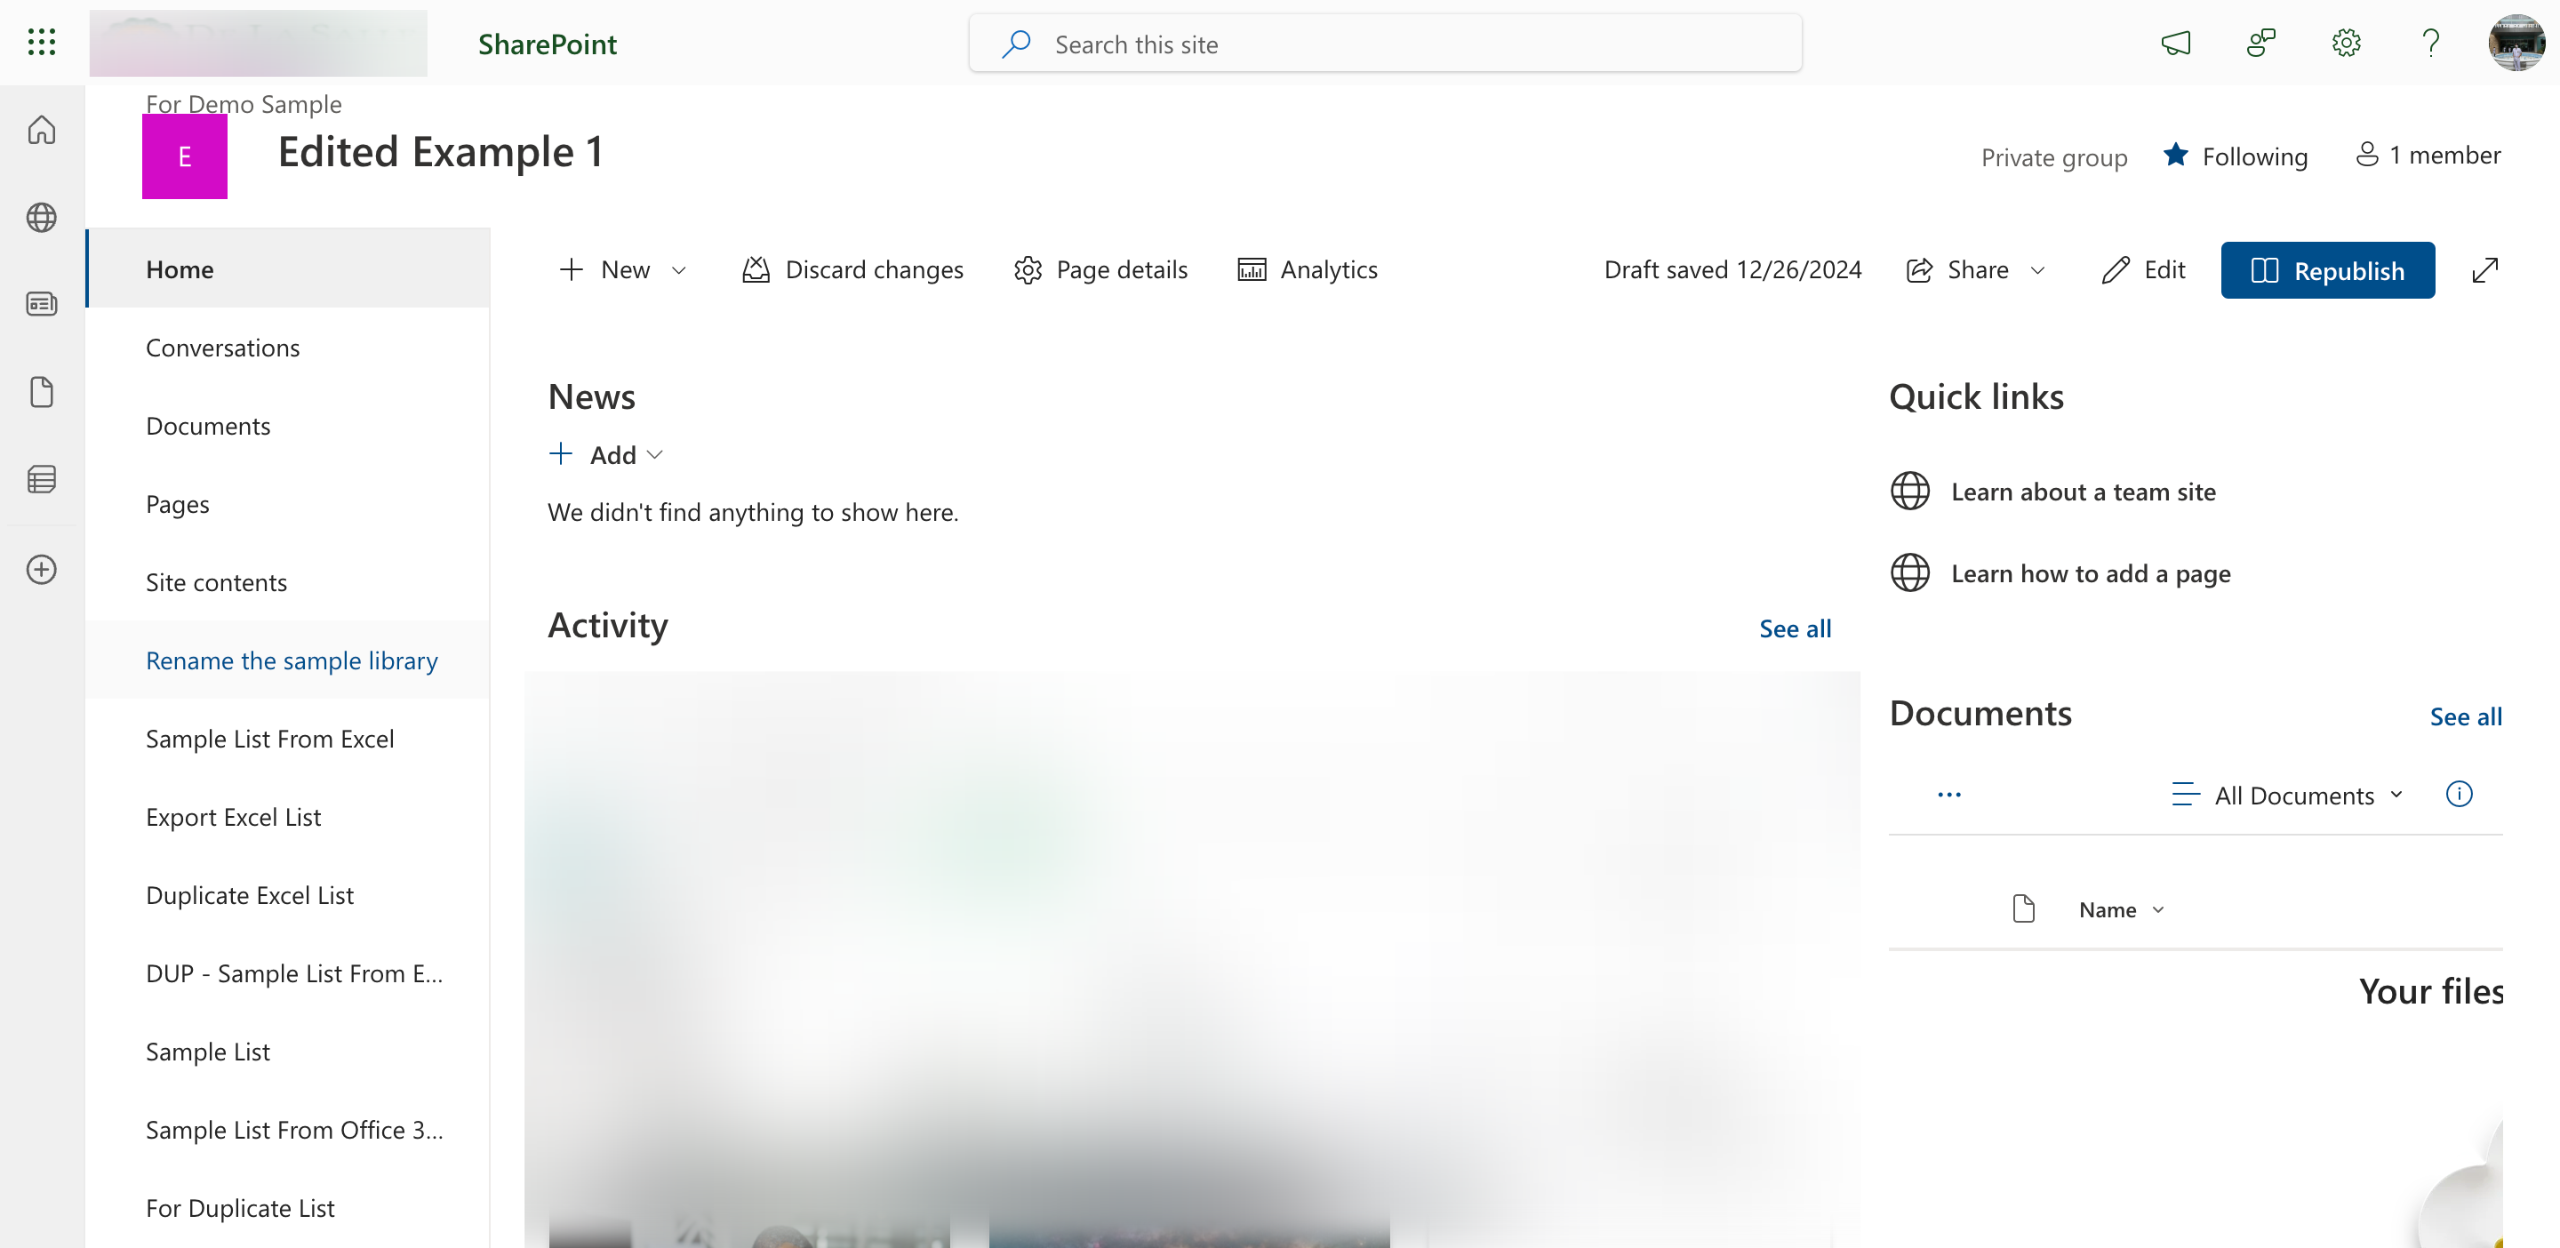Viewport: 2560px width, 1248px height.
Task: Open the details pane info icon
Action: [x=2459, y=794]
